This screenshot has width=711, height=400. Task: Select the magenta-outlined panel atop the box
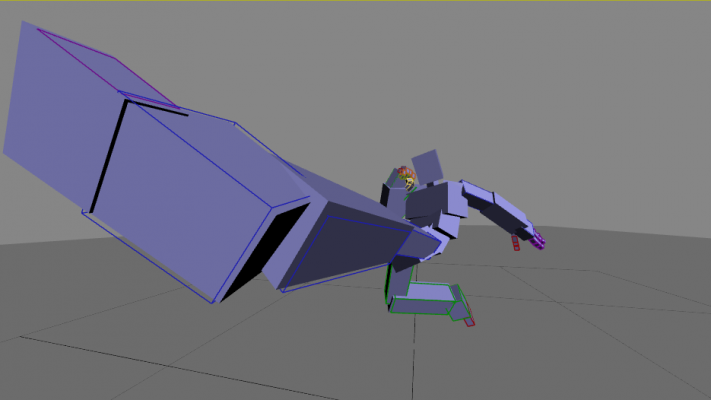(x=108, y=68)
